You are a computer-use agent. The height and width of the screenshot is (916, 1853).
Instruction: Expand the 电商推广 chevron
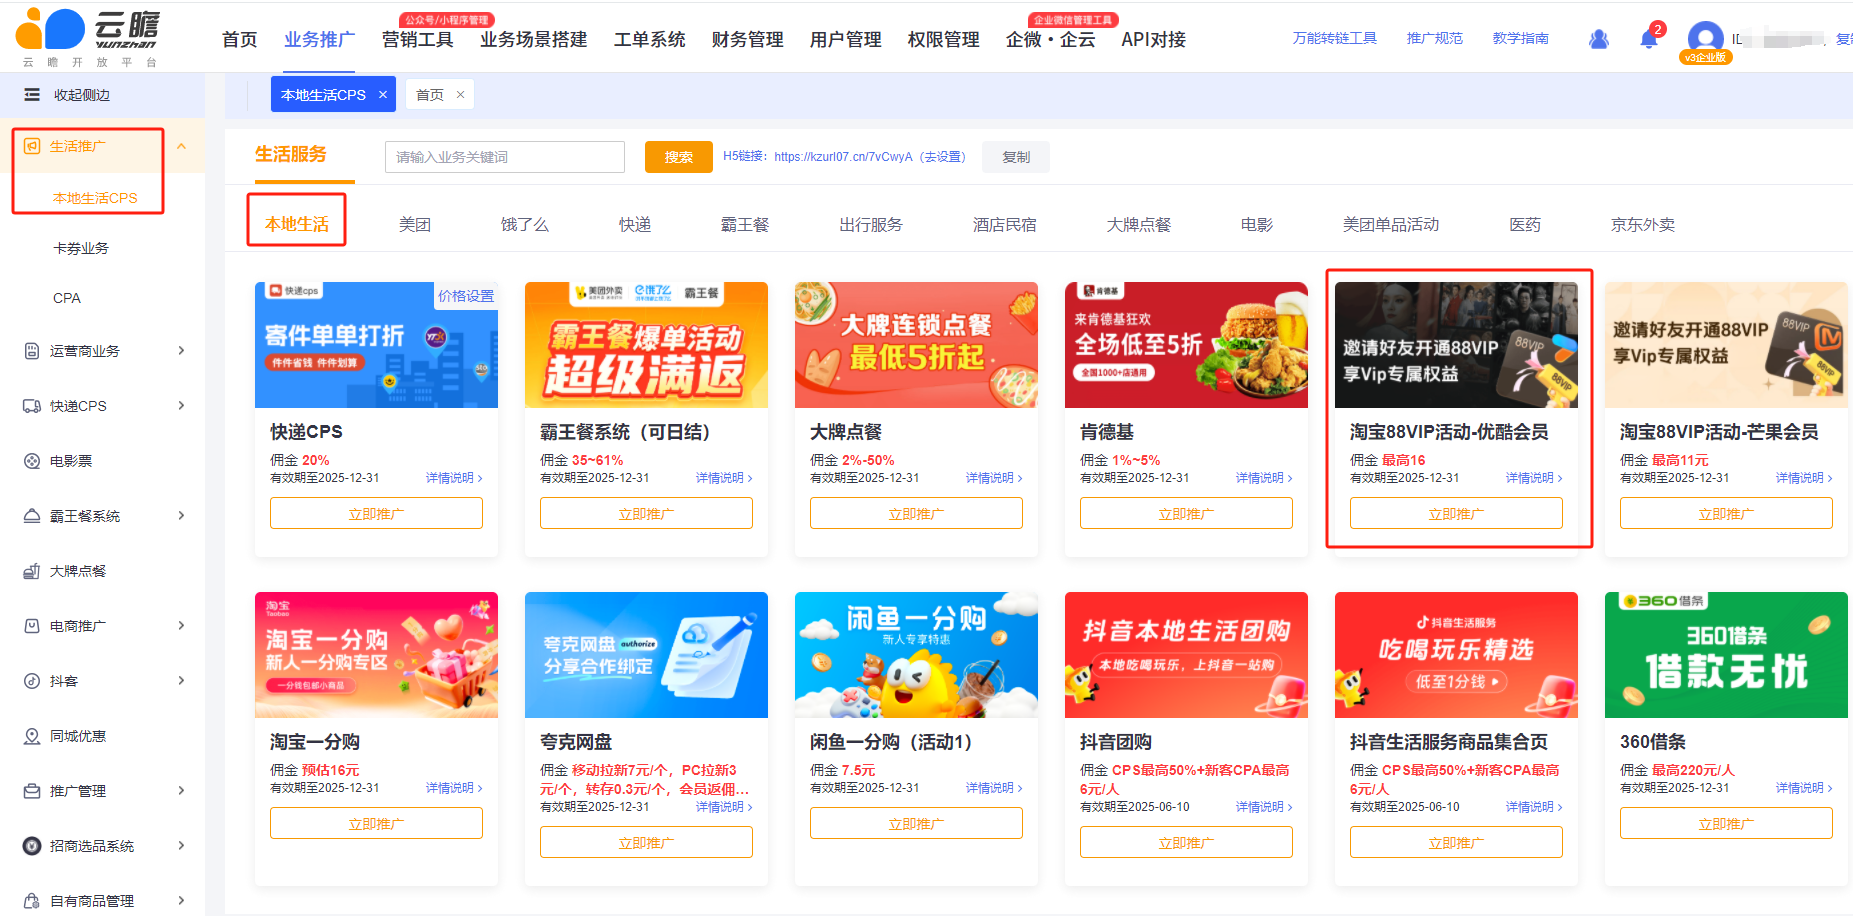(181, 626)
